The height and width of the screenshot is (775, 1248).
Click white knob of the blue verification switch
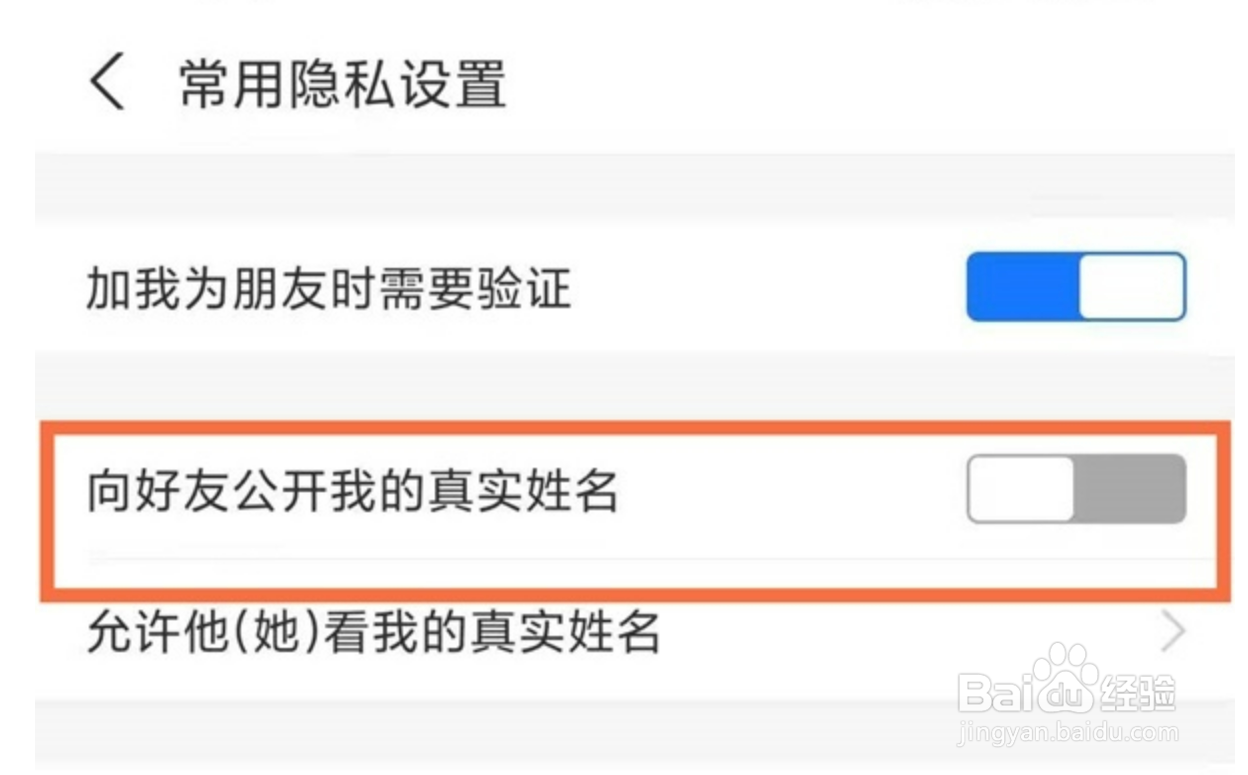(x=1132, y=287)
